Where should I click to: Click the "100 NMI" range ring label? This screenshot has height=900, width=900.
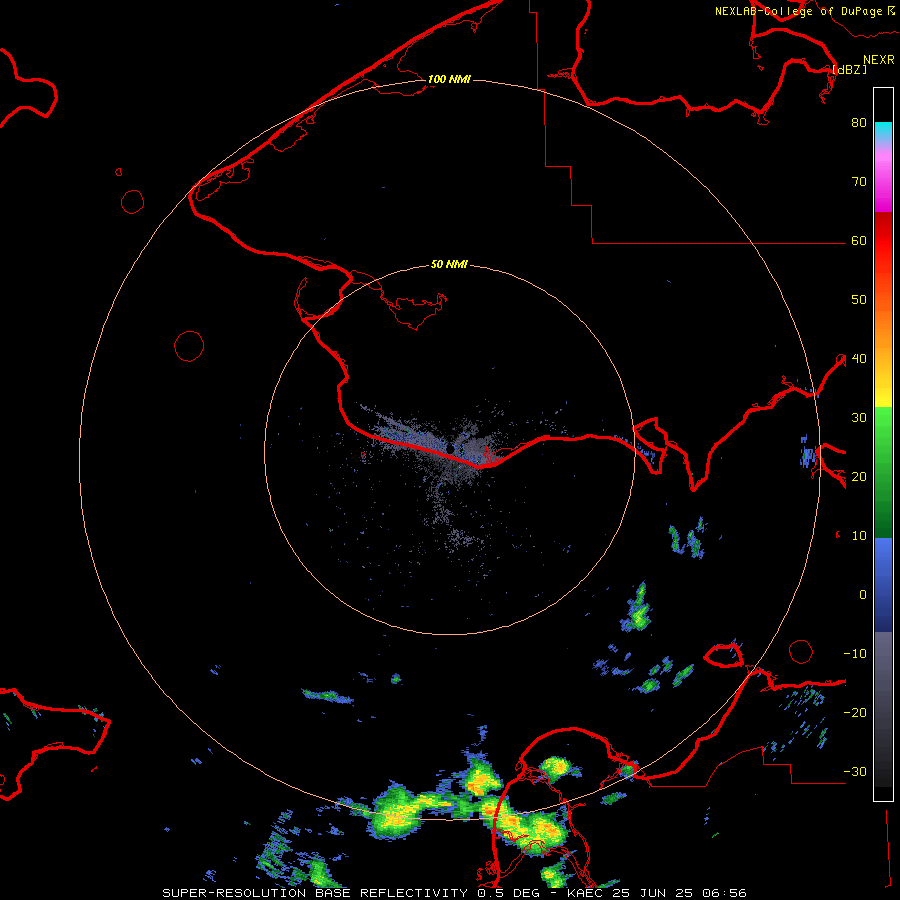449,79
